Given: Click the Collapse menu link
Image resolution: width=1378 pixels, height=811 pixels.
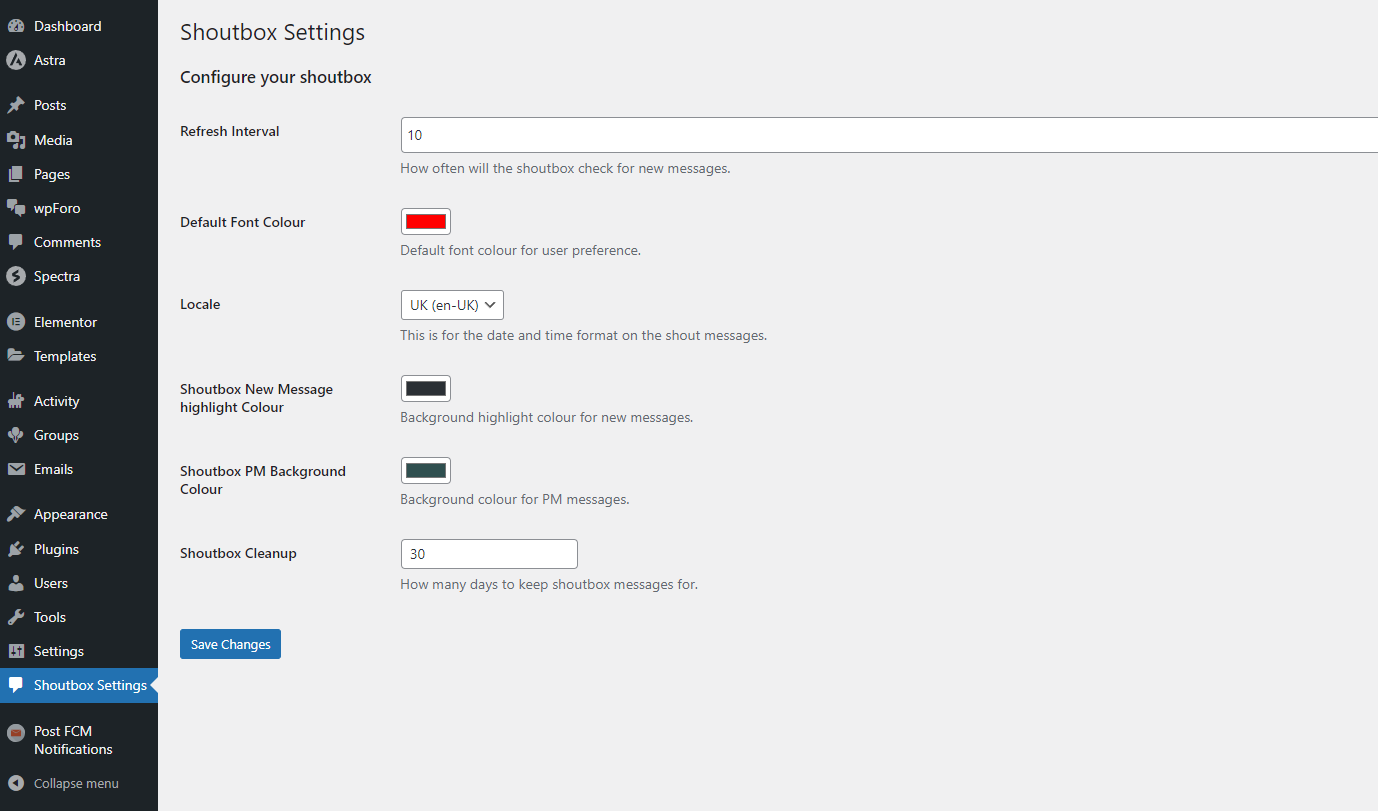Looking at the screenshot, I should [79, 783].
